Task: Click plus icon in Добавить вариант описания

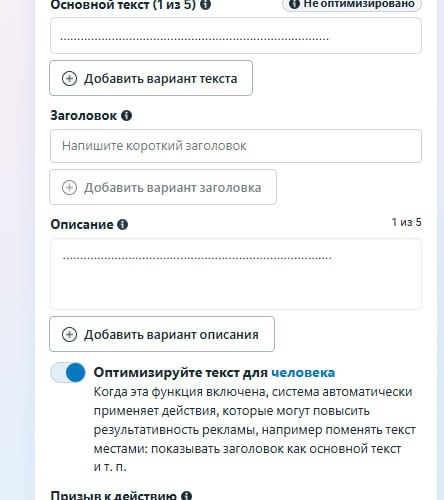Action: click(69, 334)
